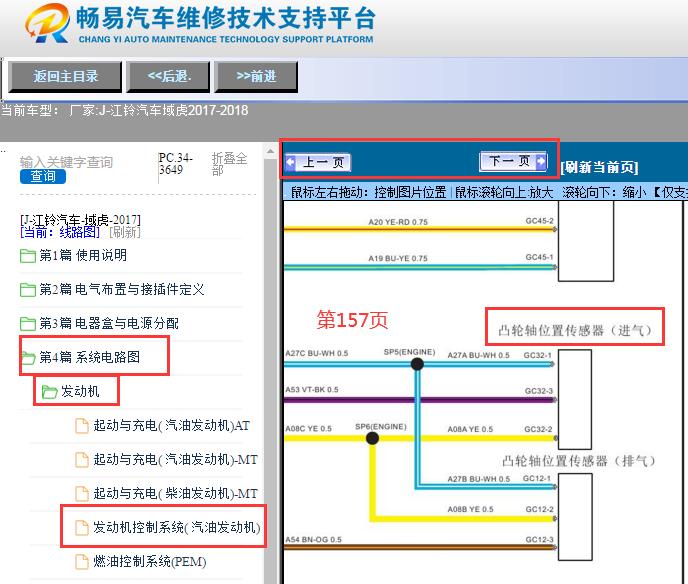Click wire label A08B YE 0.5
This screenshot has width=688, height=584.
click(470, 509)
